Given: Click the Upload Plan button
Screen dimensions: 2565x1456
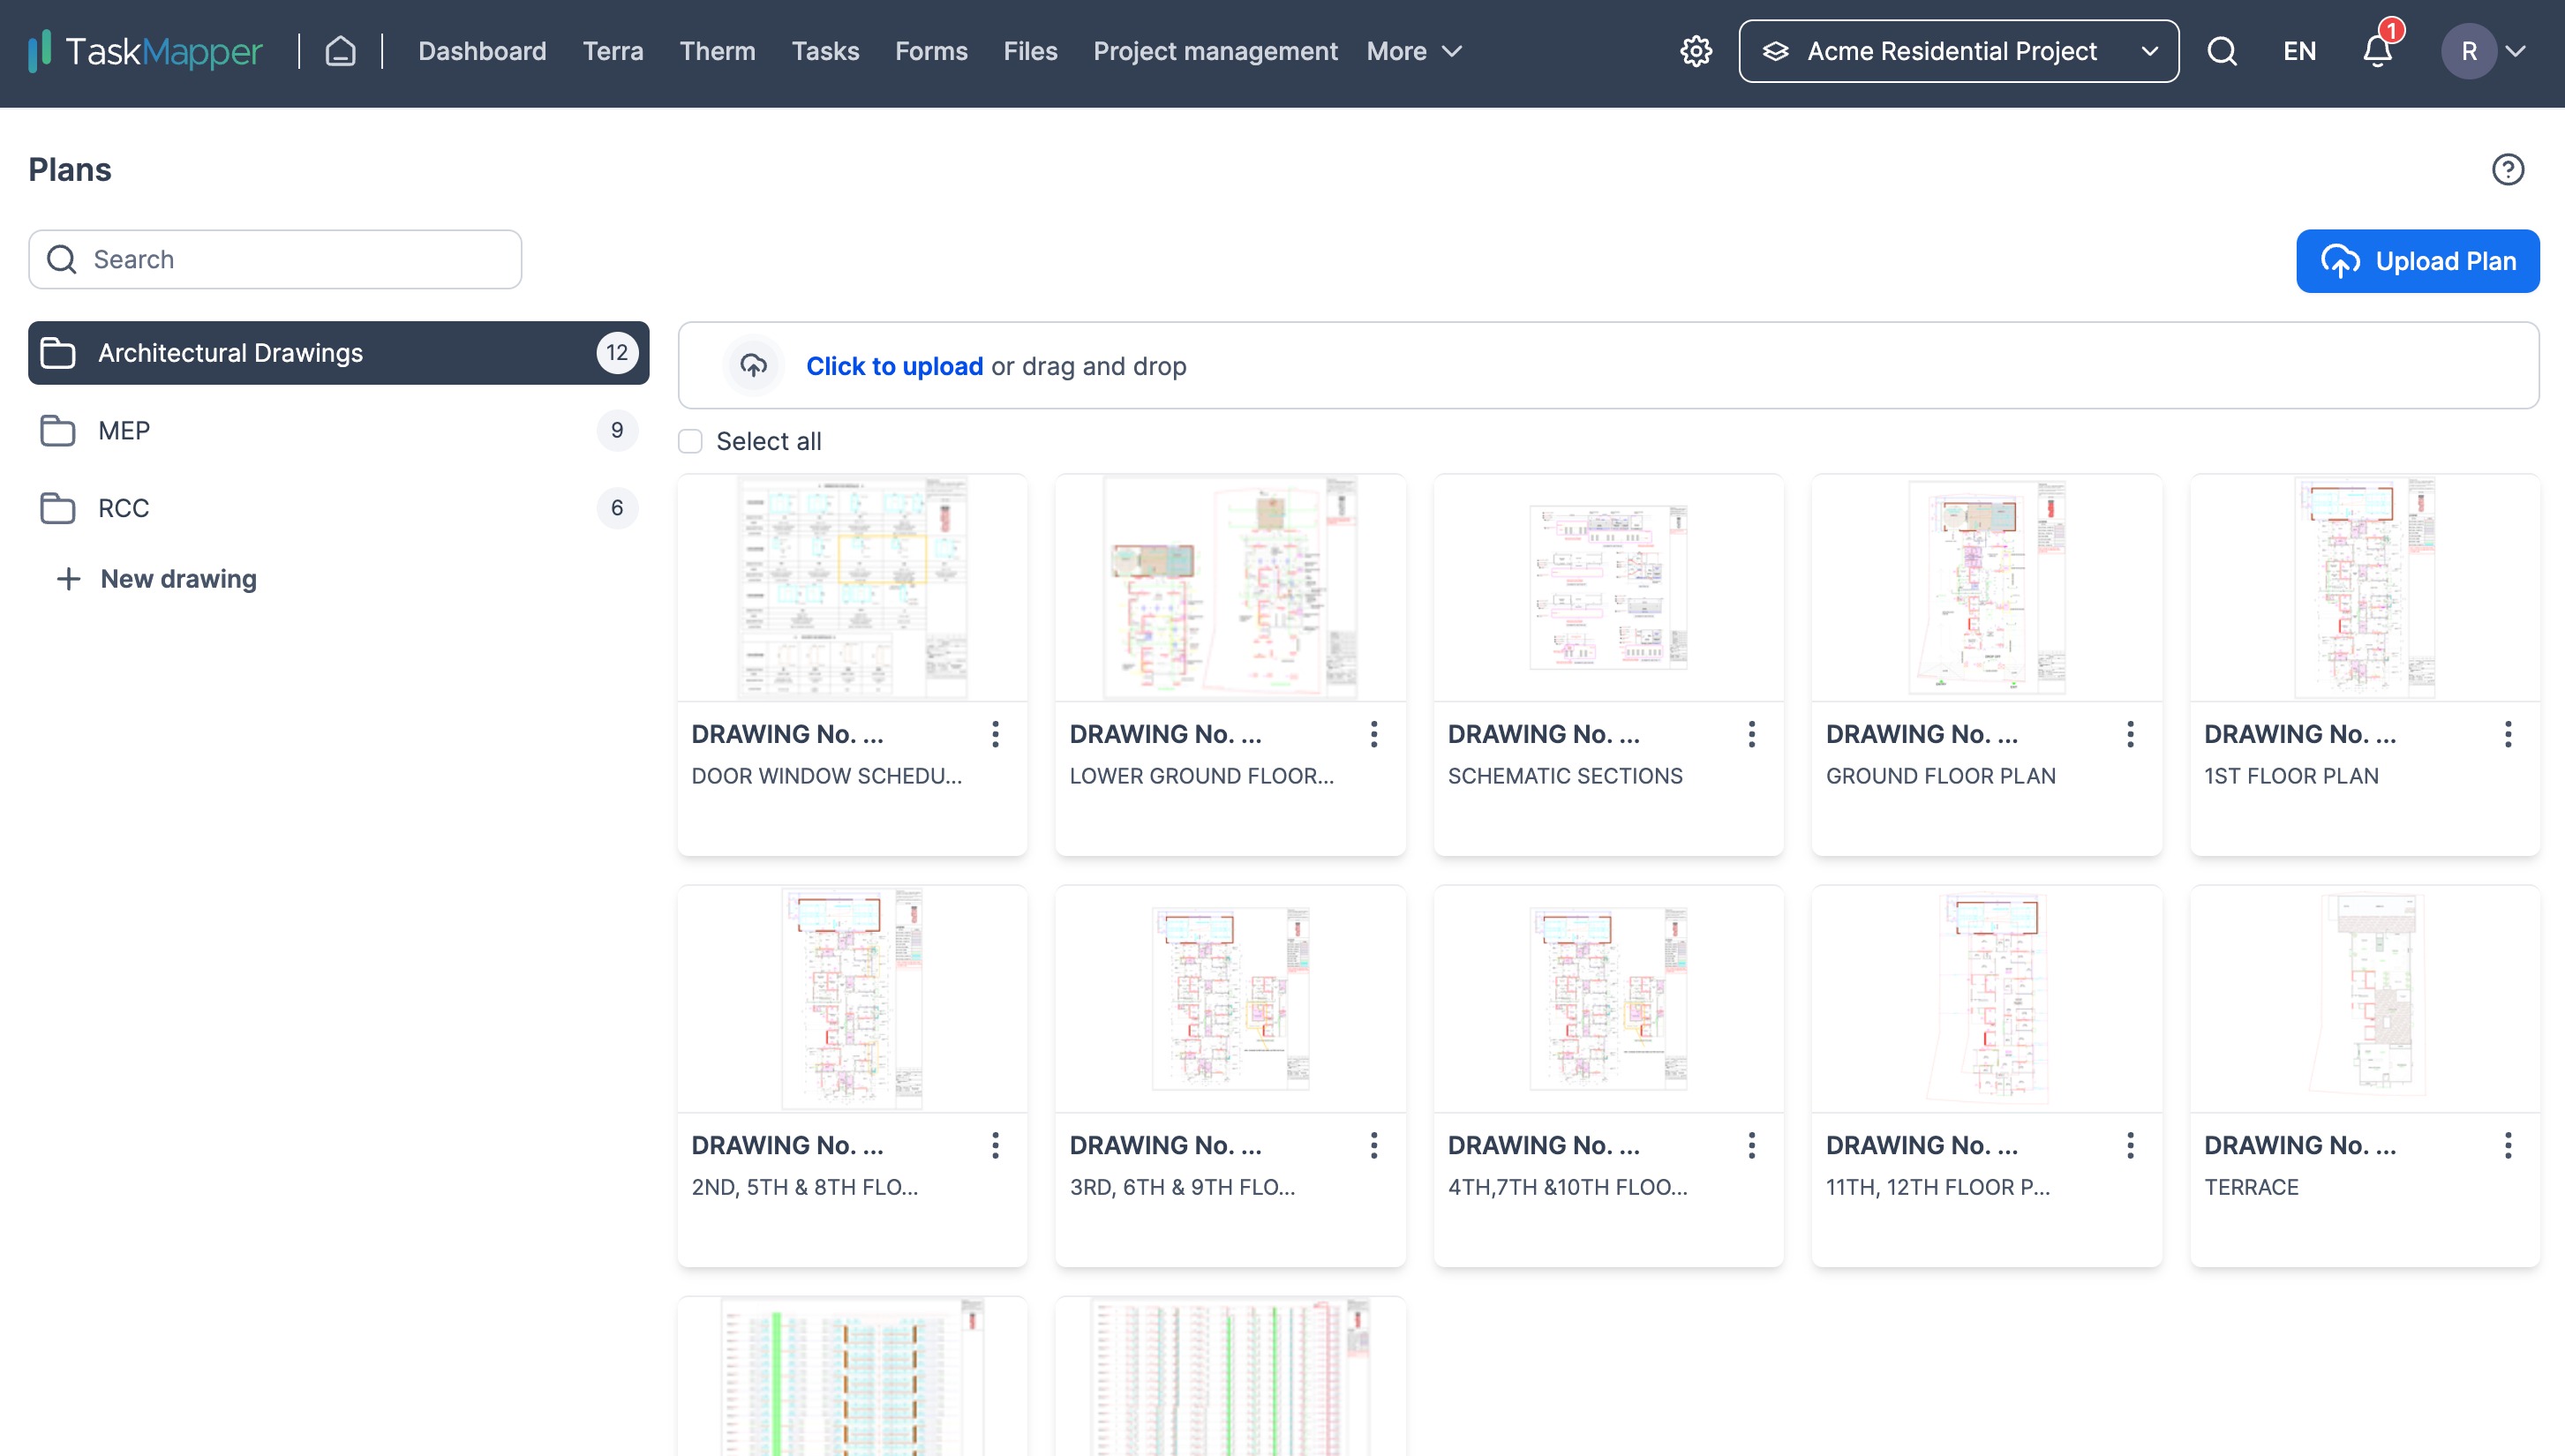Looking at the screenshot, I should click(x=2417, y=261).
